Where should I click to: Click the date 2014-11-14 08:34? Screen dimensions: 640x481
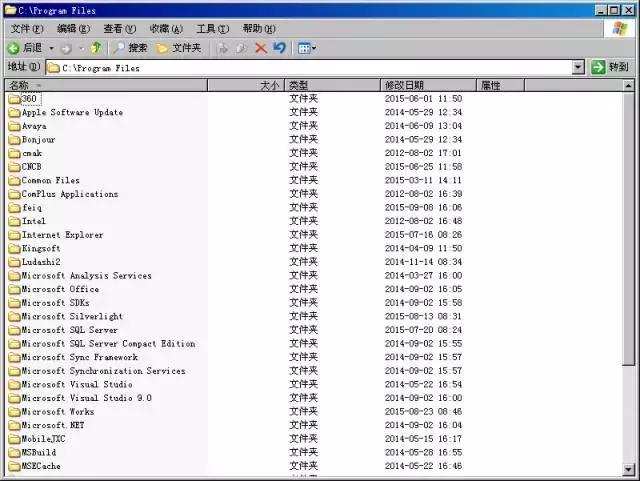coord(423,262)
